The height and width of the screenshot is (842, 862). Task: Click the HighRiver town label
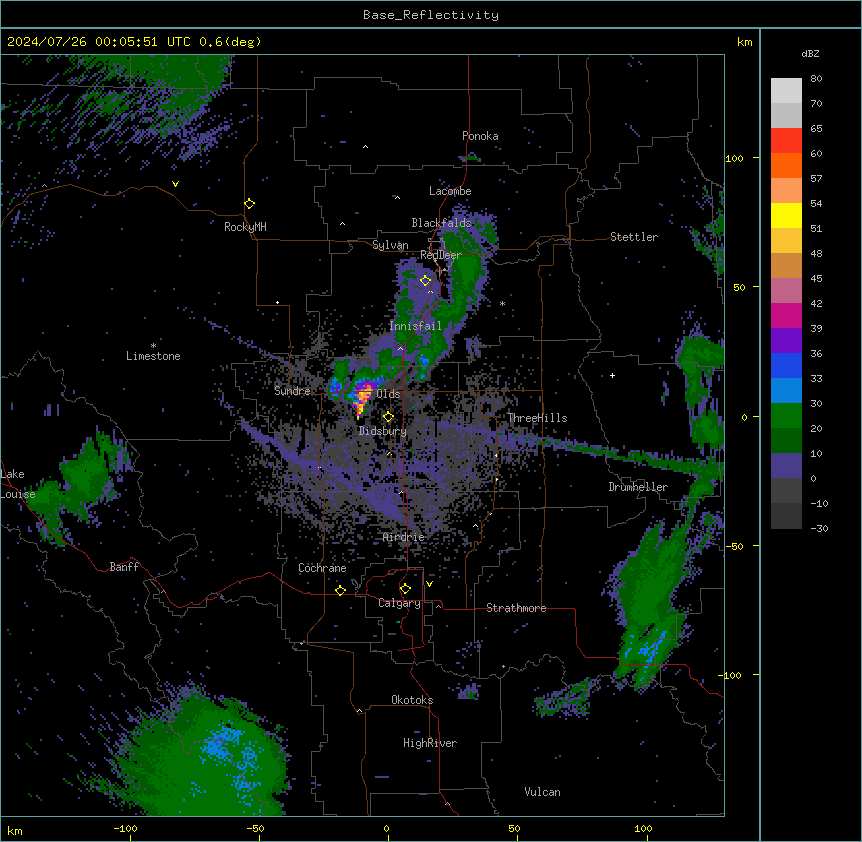[x=430, y=743]
